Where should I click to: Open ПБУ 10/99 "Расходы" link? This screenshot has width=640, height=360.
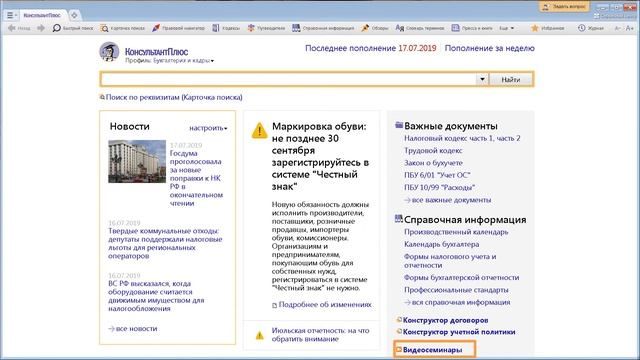(x=440, y=188)
